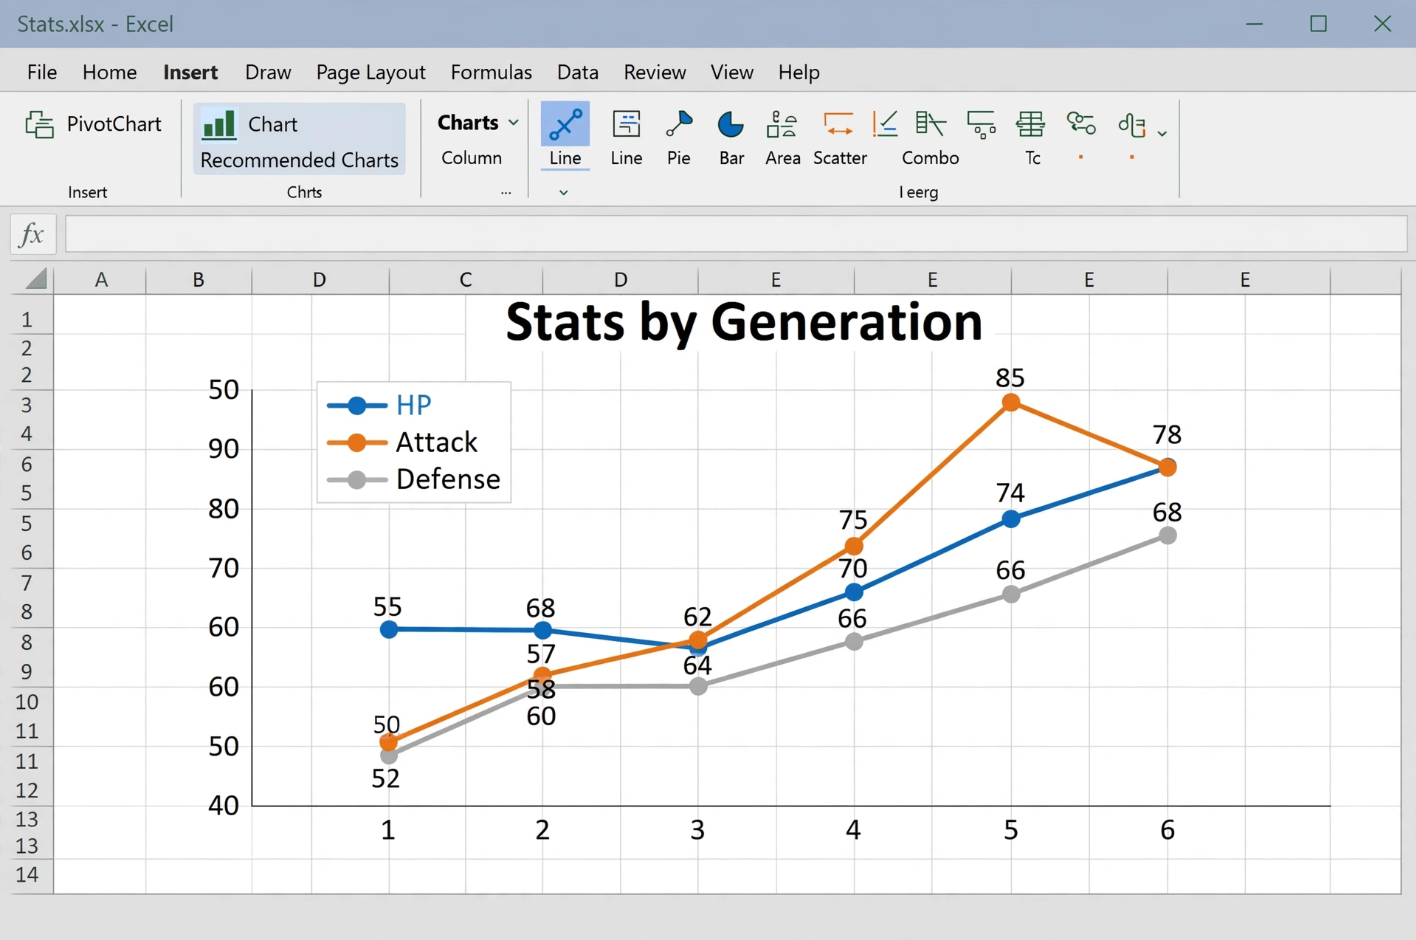Click the last chart icon before the ribbon chevron
The image size is (1416, 940).
point(1132,124)
